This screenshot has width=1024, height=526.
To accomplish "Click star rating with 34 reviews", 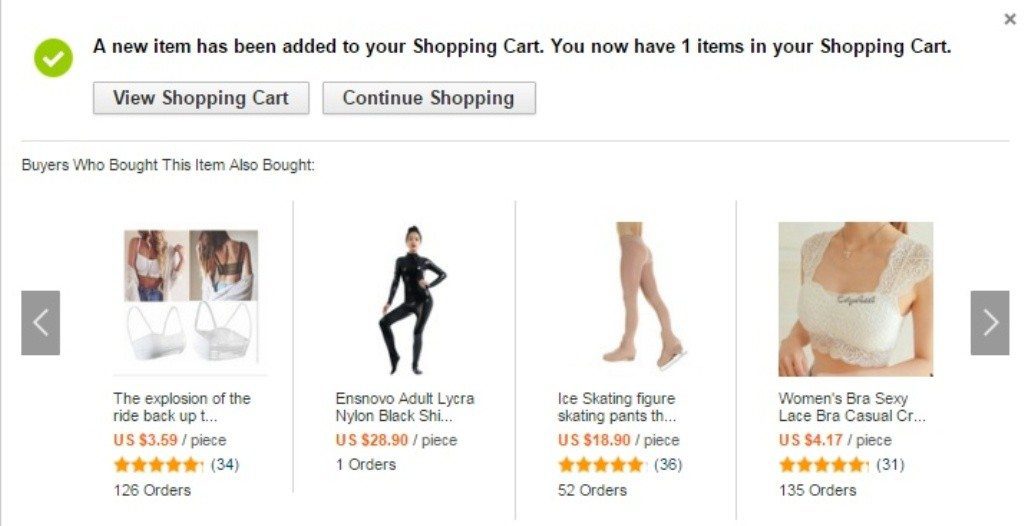I will click(x=159, y=465).
